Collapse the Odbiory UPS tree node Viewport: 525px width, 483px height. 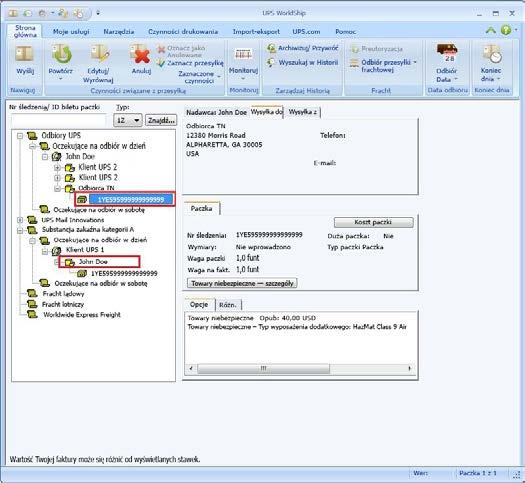pos(20,136)
